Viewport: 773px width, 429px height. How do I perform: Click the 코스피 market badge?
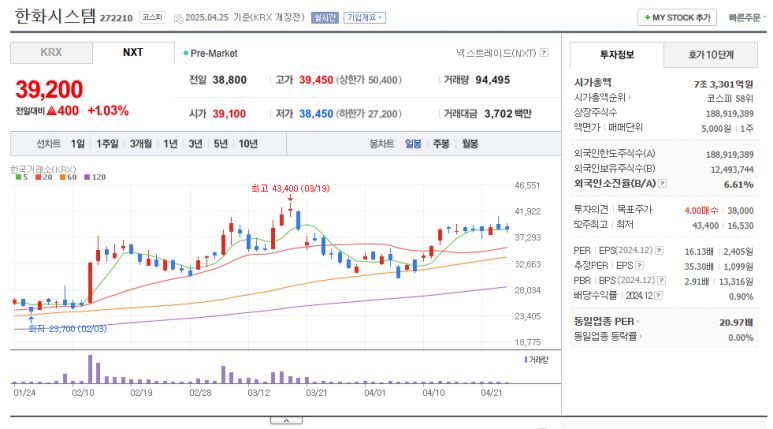click(152, 17)
